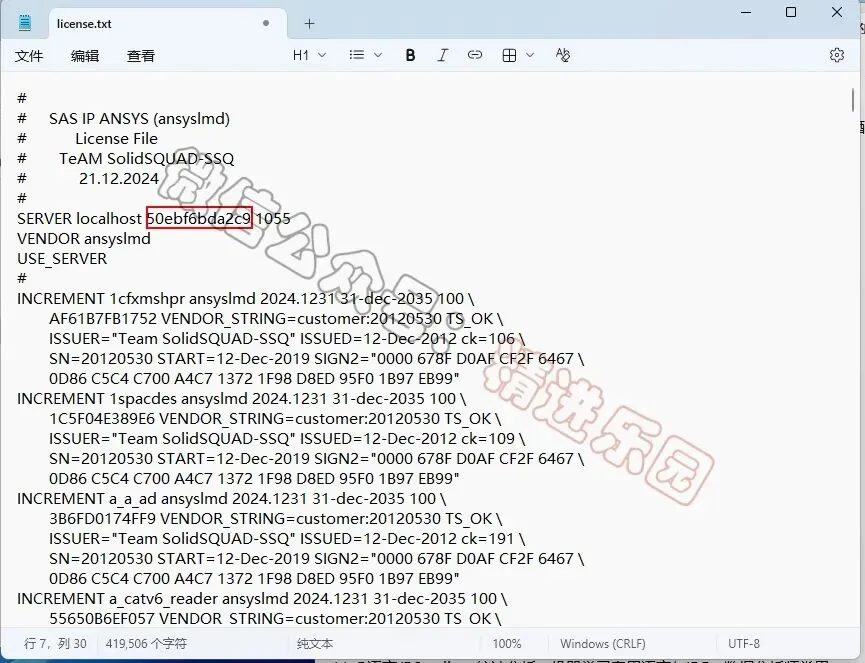
Task: Click the 'VENDOR ansyslmd' line
Action: tap(84, 239)
